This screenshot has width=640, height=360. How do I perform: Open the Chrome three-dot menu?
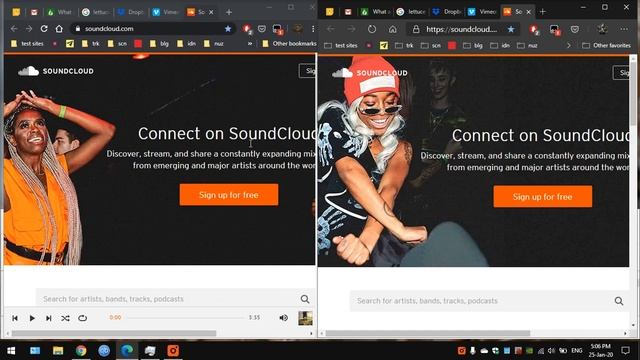(313, 29)
